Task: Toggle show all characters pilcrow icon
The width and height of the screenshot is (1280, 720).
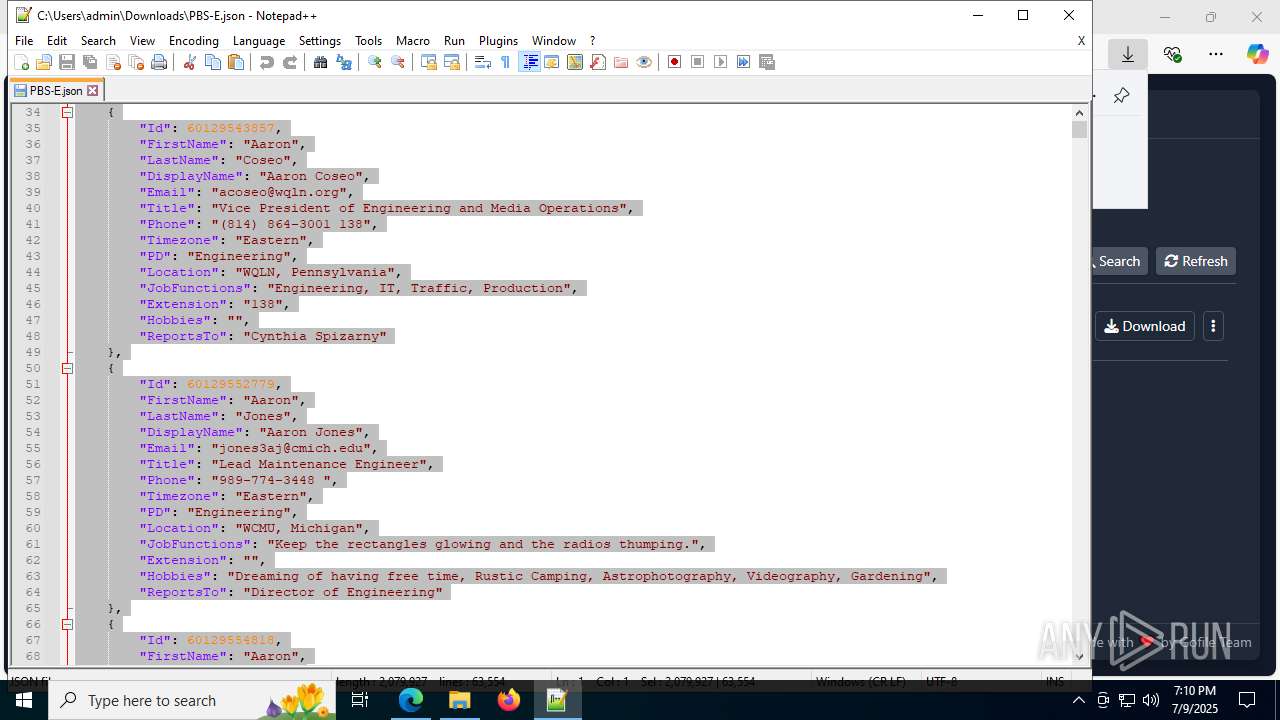Action: (x=505, y=62)
